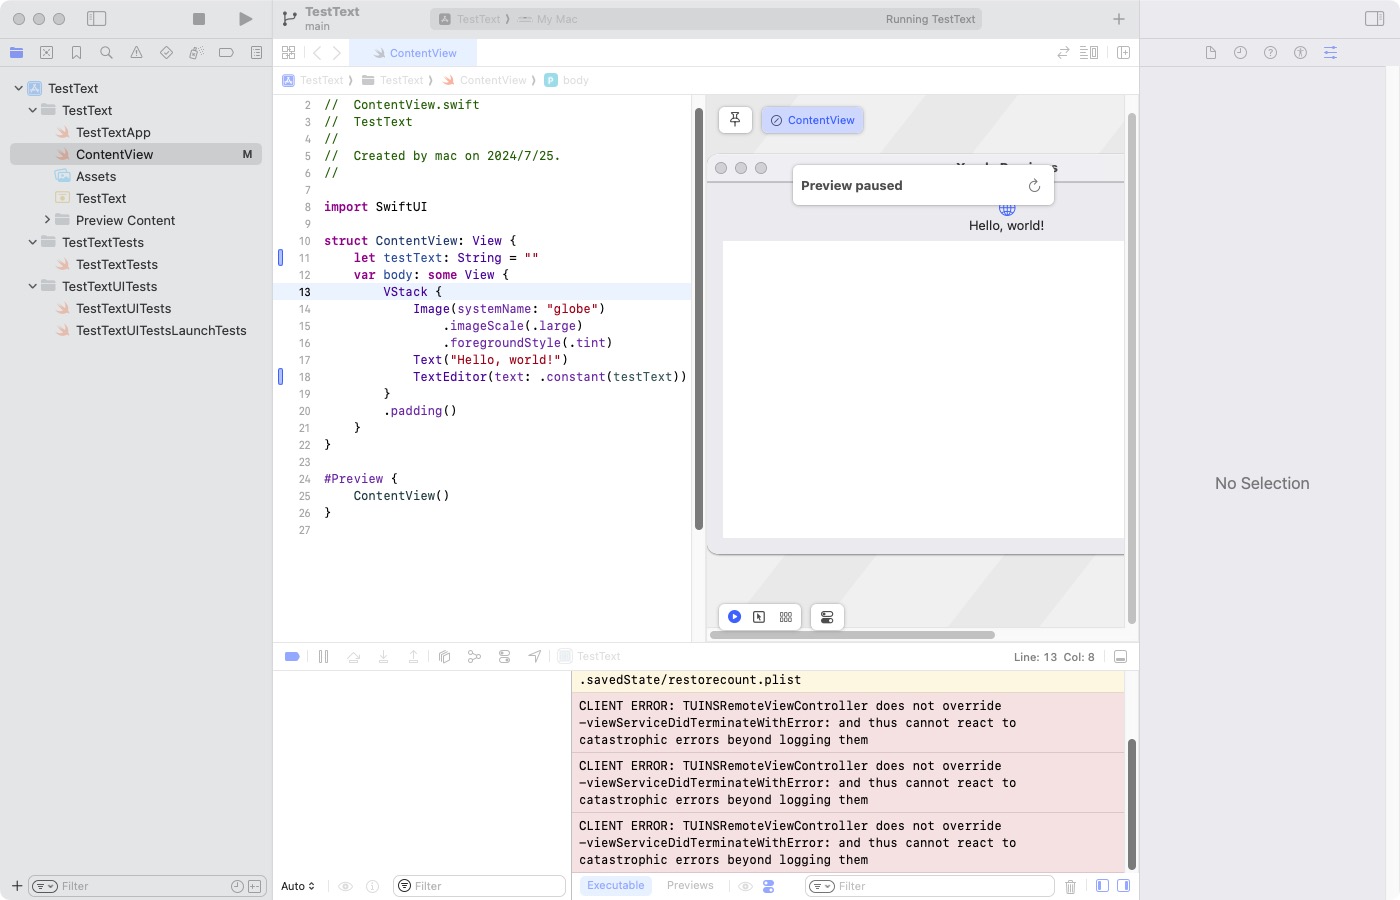Pin the preview canvas
The width and height of the screenshot is (1400, 900).
click(735, 120)
